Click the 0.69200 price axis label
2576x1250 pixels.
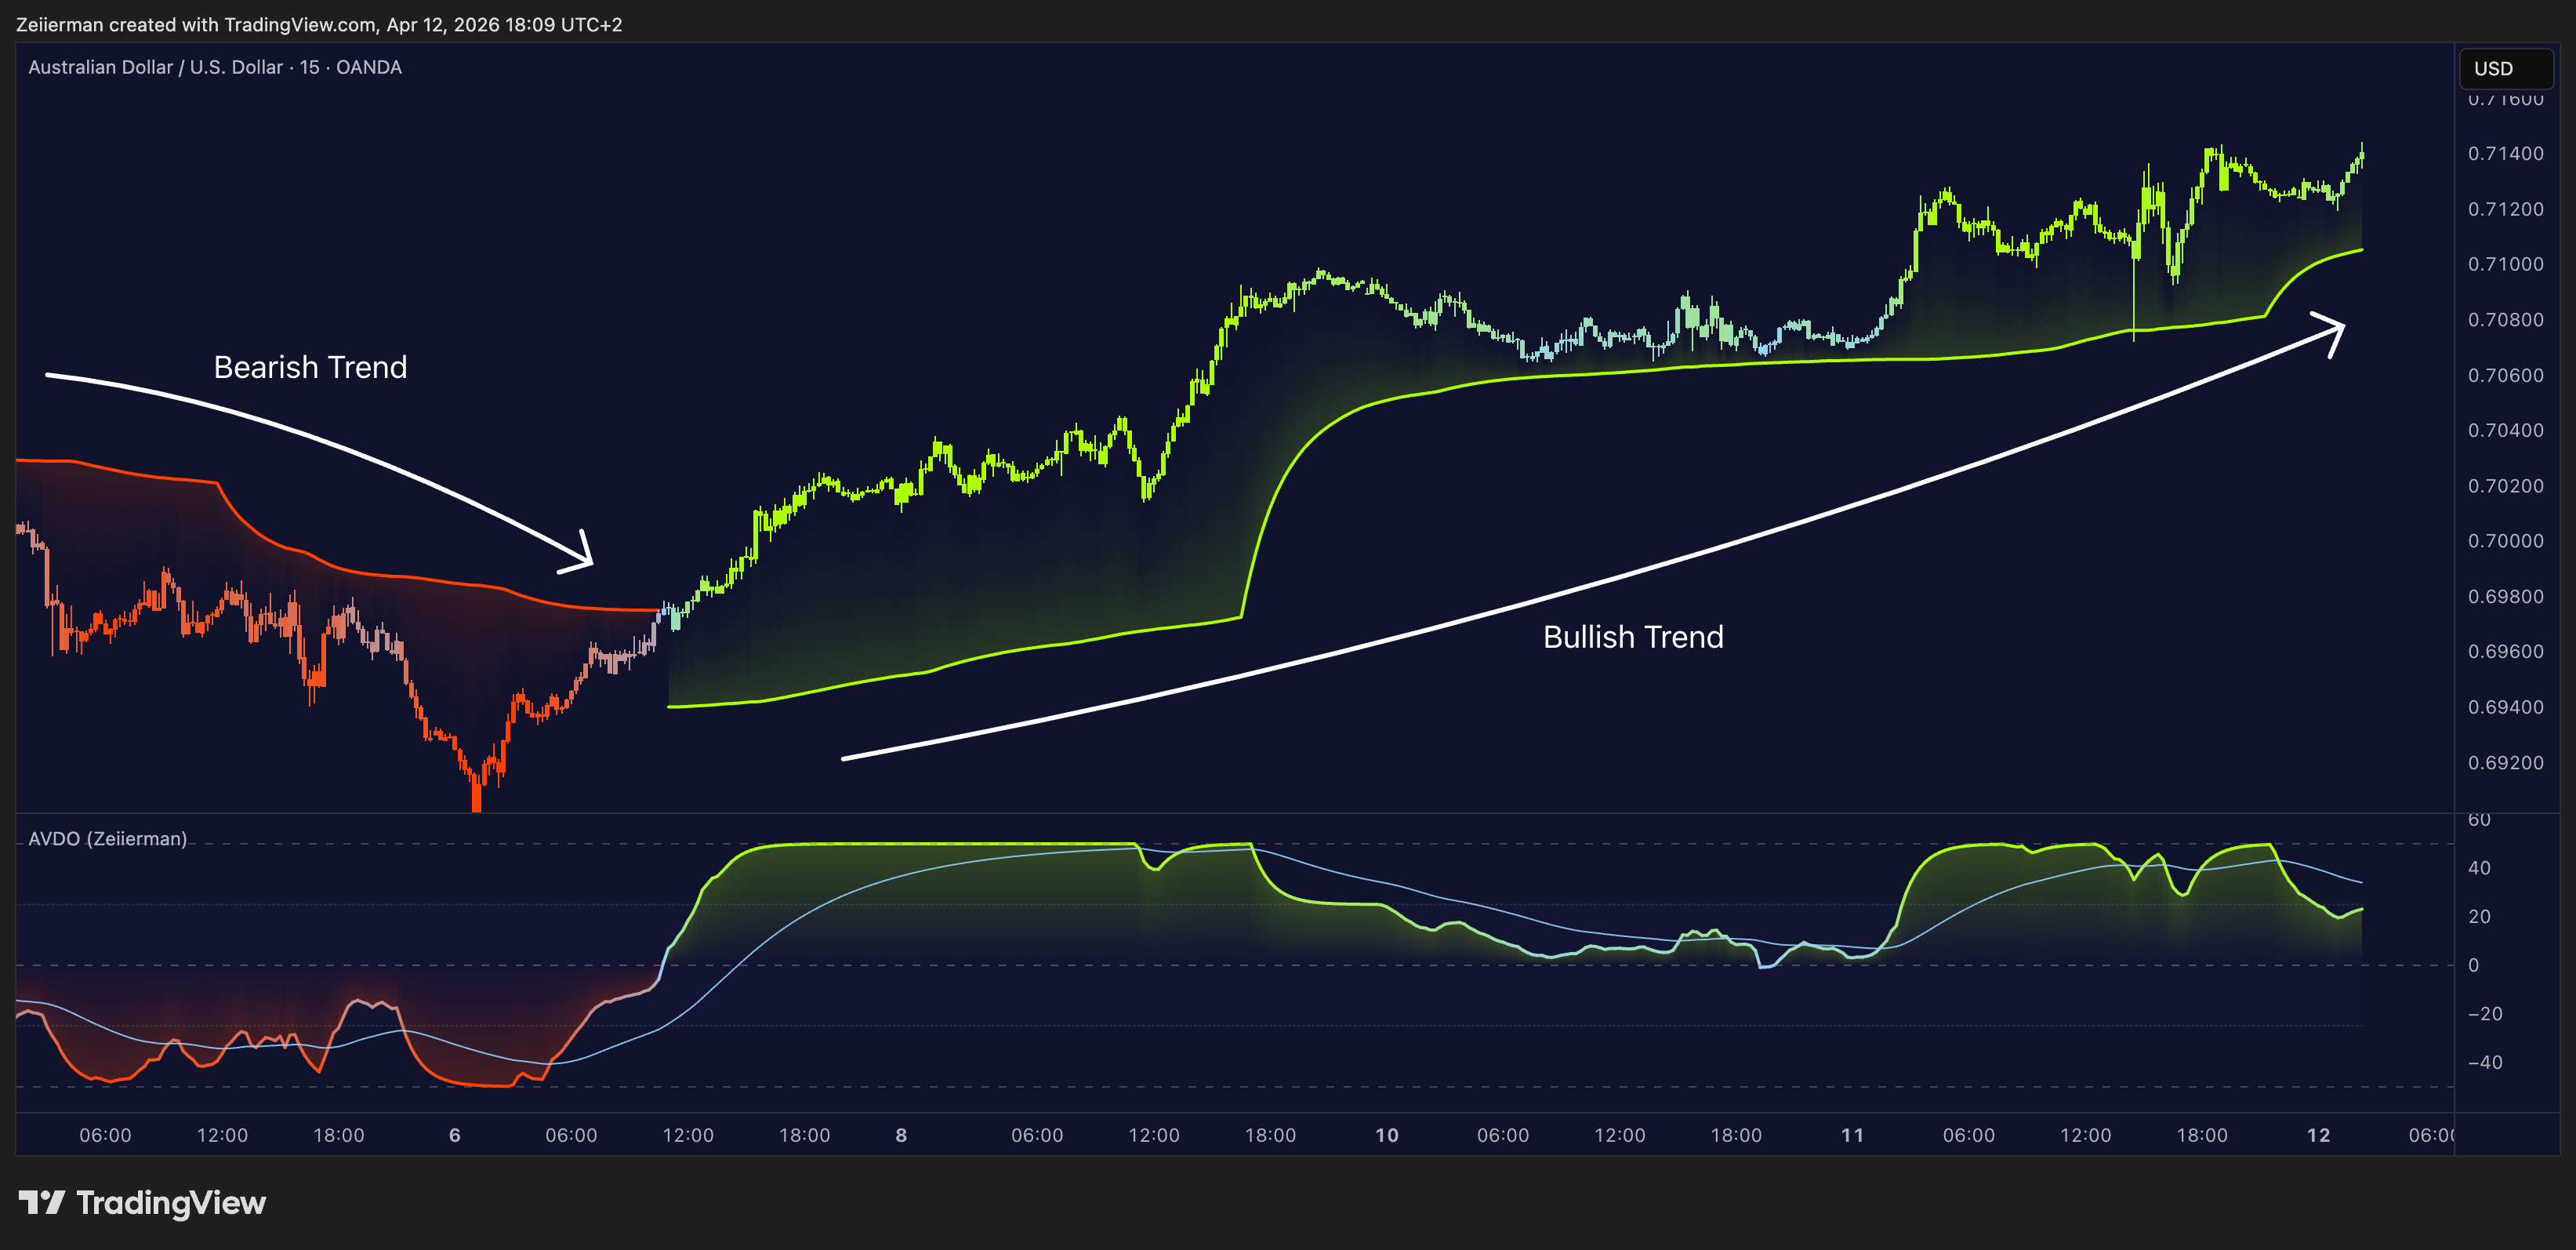(x=2505, y=763)
